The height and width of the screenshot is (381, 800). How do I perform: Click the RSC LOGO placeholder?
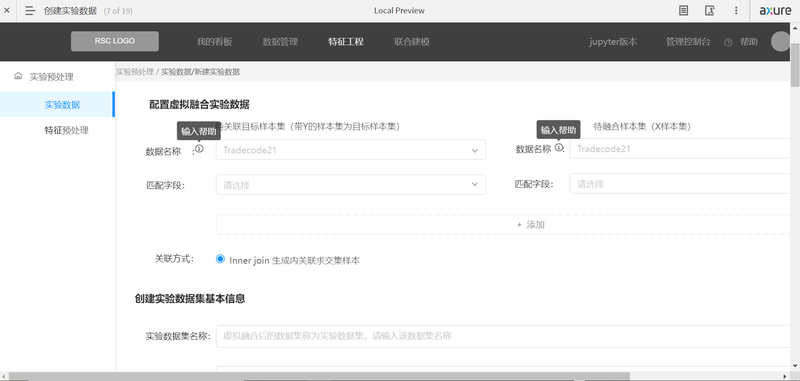pos(115,41)
